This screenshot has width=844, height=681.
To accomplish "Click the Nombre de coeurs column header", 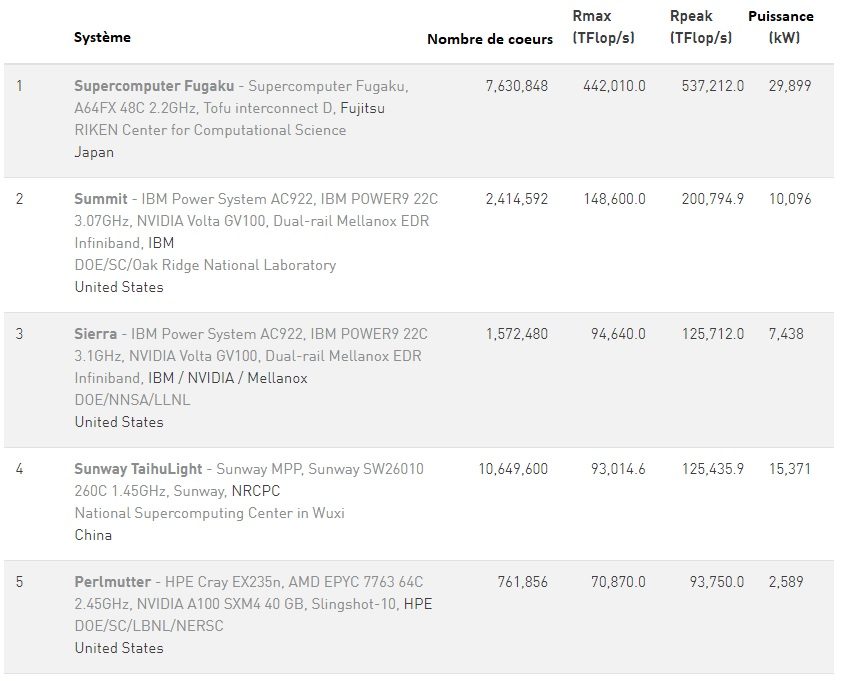I will [489, 39].
